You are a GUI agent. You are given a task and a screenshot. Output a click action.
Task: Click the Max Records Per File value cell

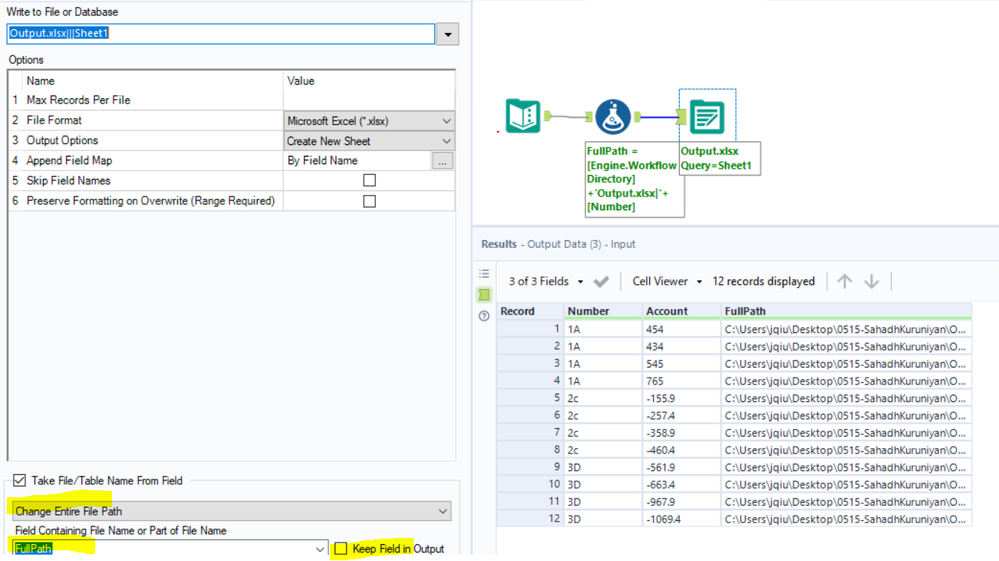pos(369,100)
